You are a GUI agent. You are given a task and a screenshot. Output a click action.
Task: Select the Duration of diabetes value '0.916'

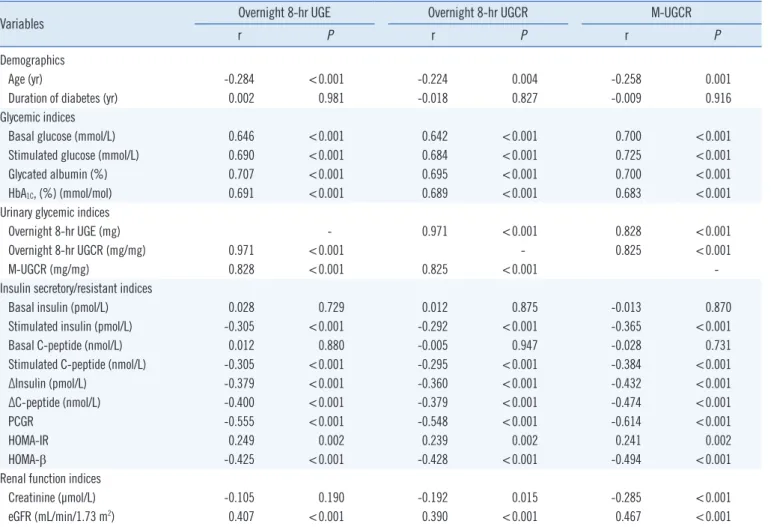(718, 98)
